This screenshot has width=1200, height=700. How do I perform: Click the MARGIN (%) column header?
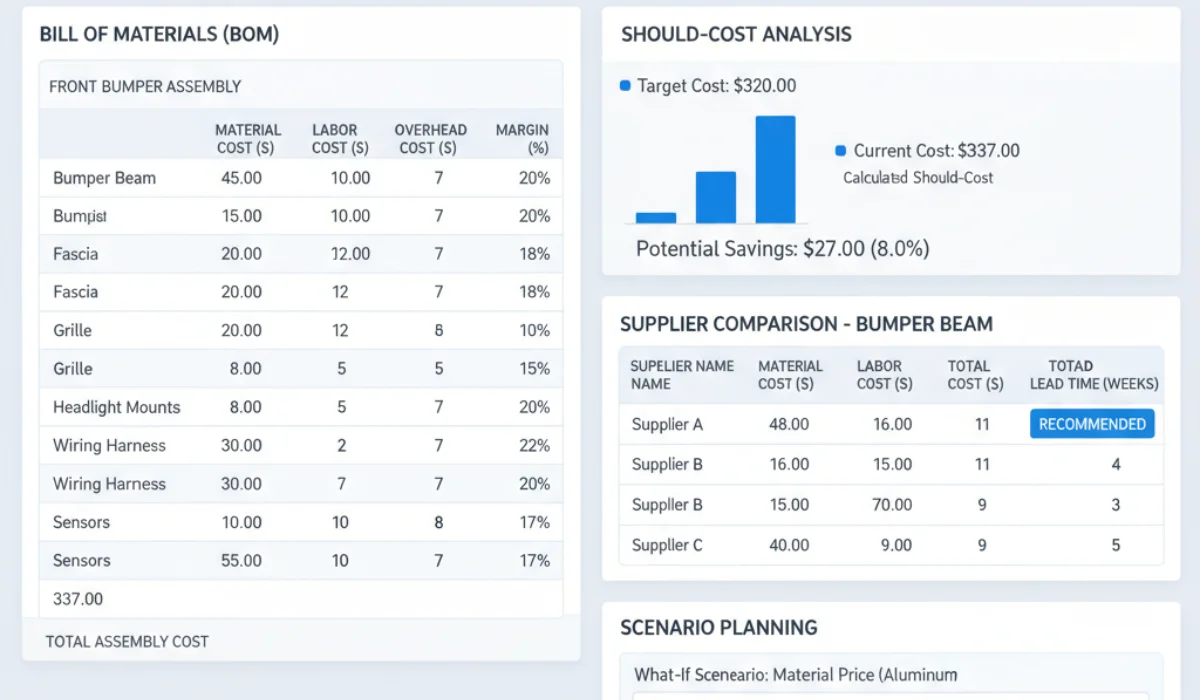[523, 139]
